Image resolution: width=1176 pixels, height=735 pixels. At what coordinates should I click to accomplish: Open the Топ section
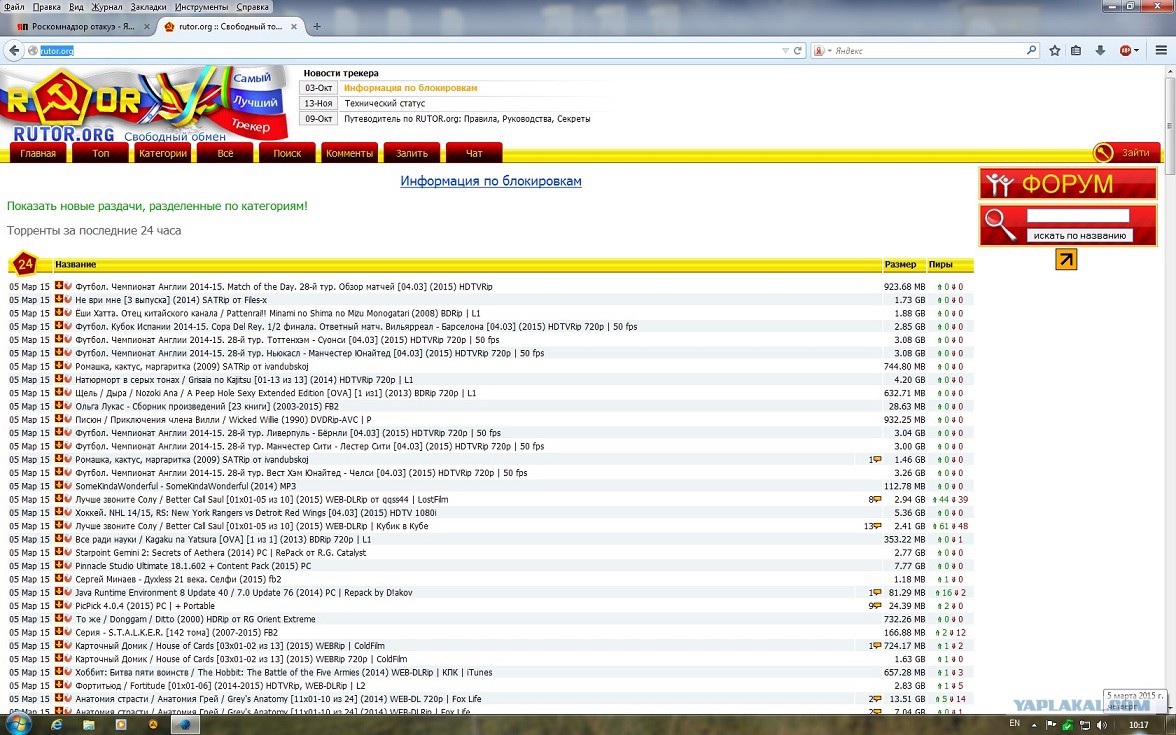point(100,153)
